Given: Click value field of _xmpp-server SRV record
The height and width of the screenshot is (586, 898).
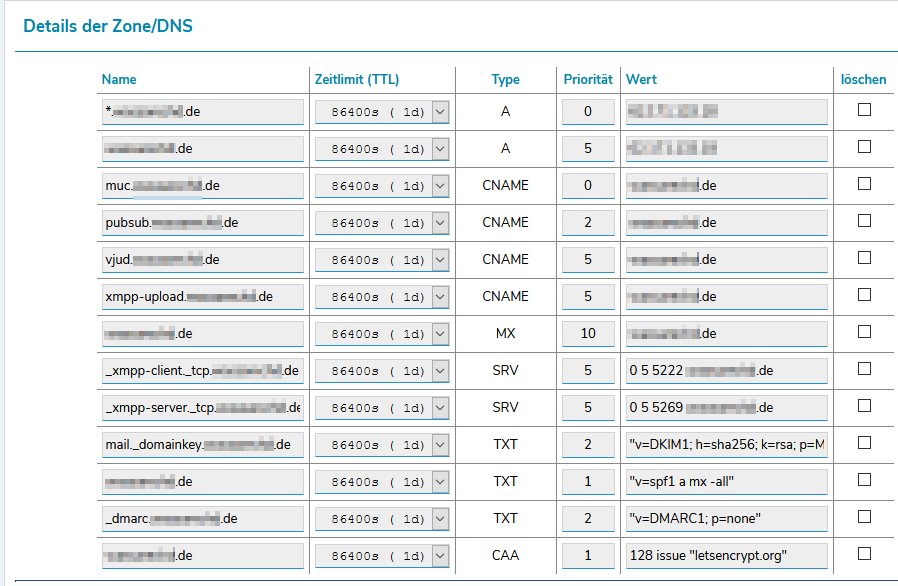Looking at the screenshot, I should click(726, 408).
